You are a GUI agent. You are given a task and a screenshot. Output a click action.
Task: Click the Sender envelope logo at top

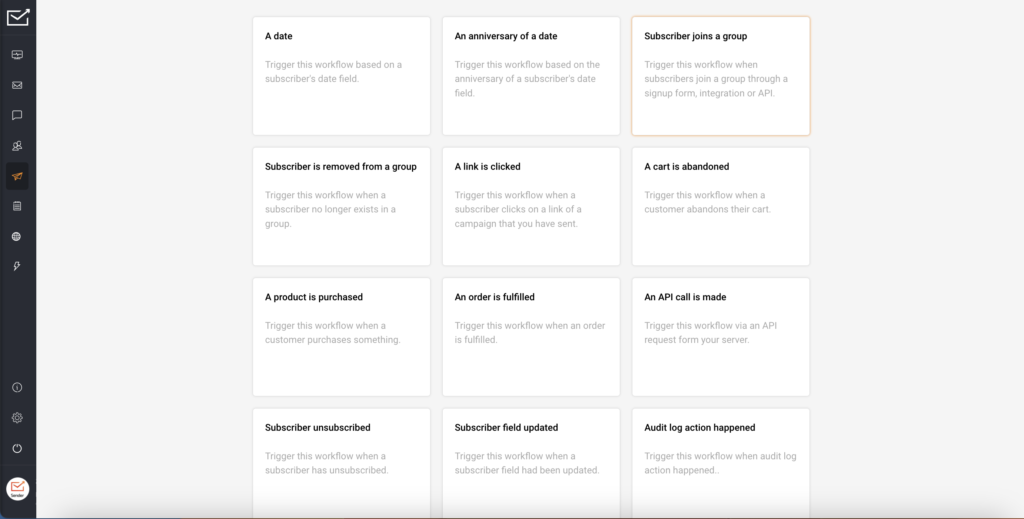click(18, 17)
